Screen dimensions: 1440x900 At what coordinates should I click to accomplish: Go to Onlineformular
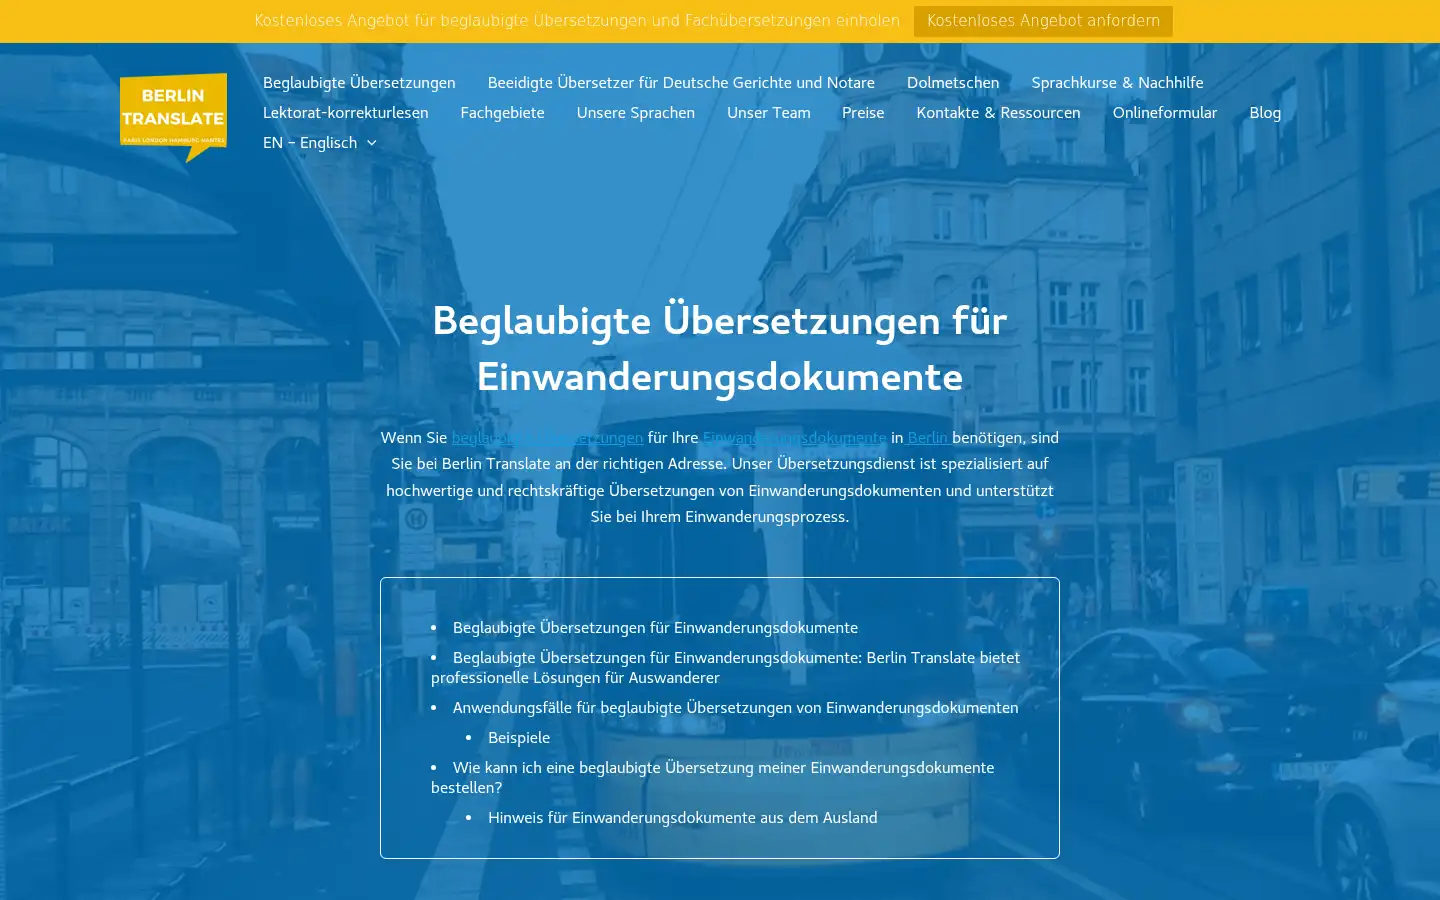click(1165, 113)
